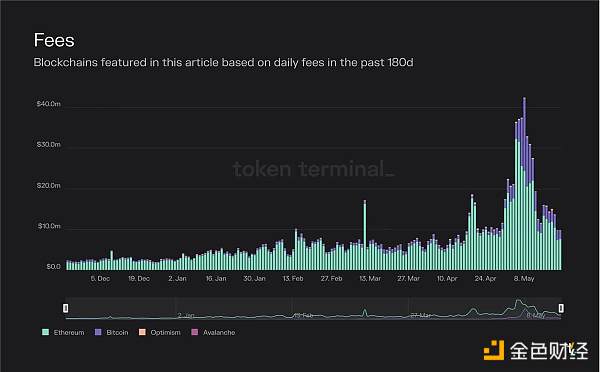
Task: Click the 5. Dec axis label
Action: pos(100,279)
